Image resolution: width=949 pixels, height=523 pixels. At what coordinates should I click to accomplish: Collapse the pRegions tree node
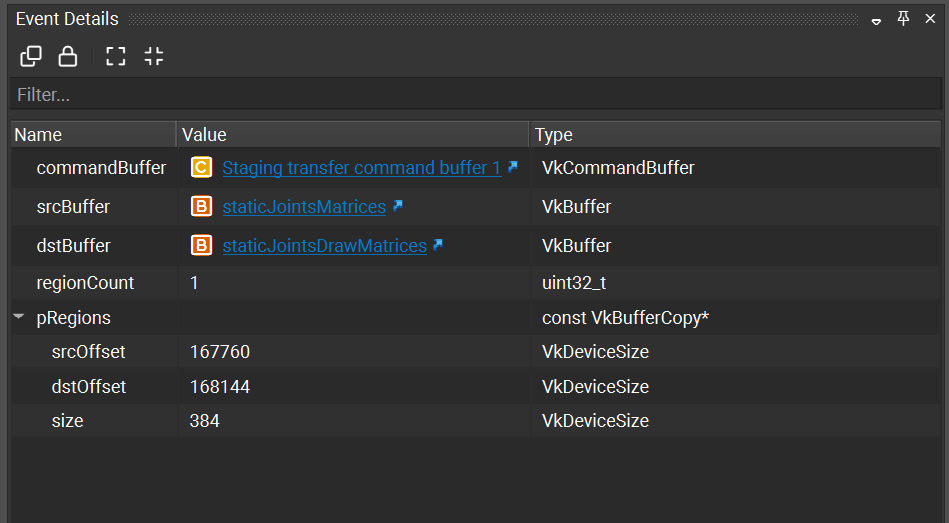(19, 318)
